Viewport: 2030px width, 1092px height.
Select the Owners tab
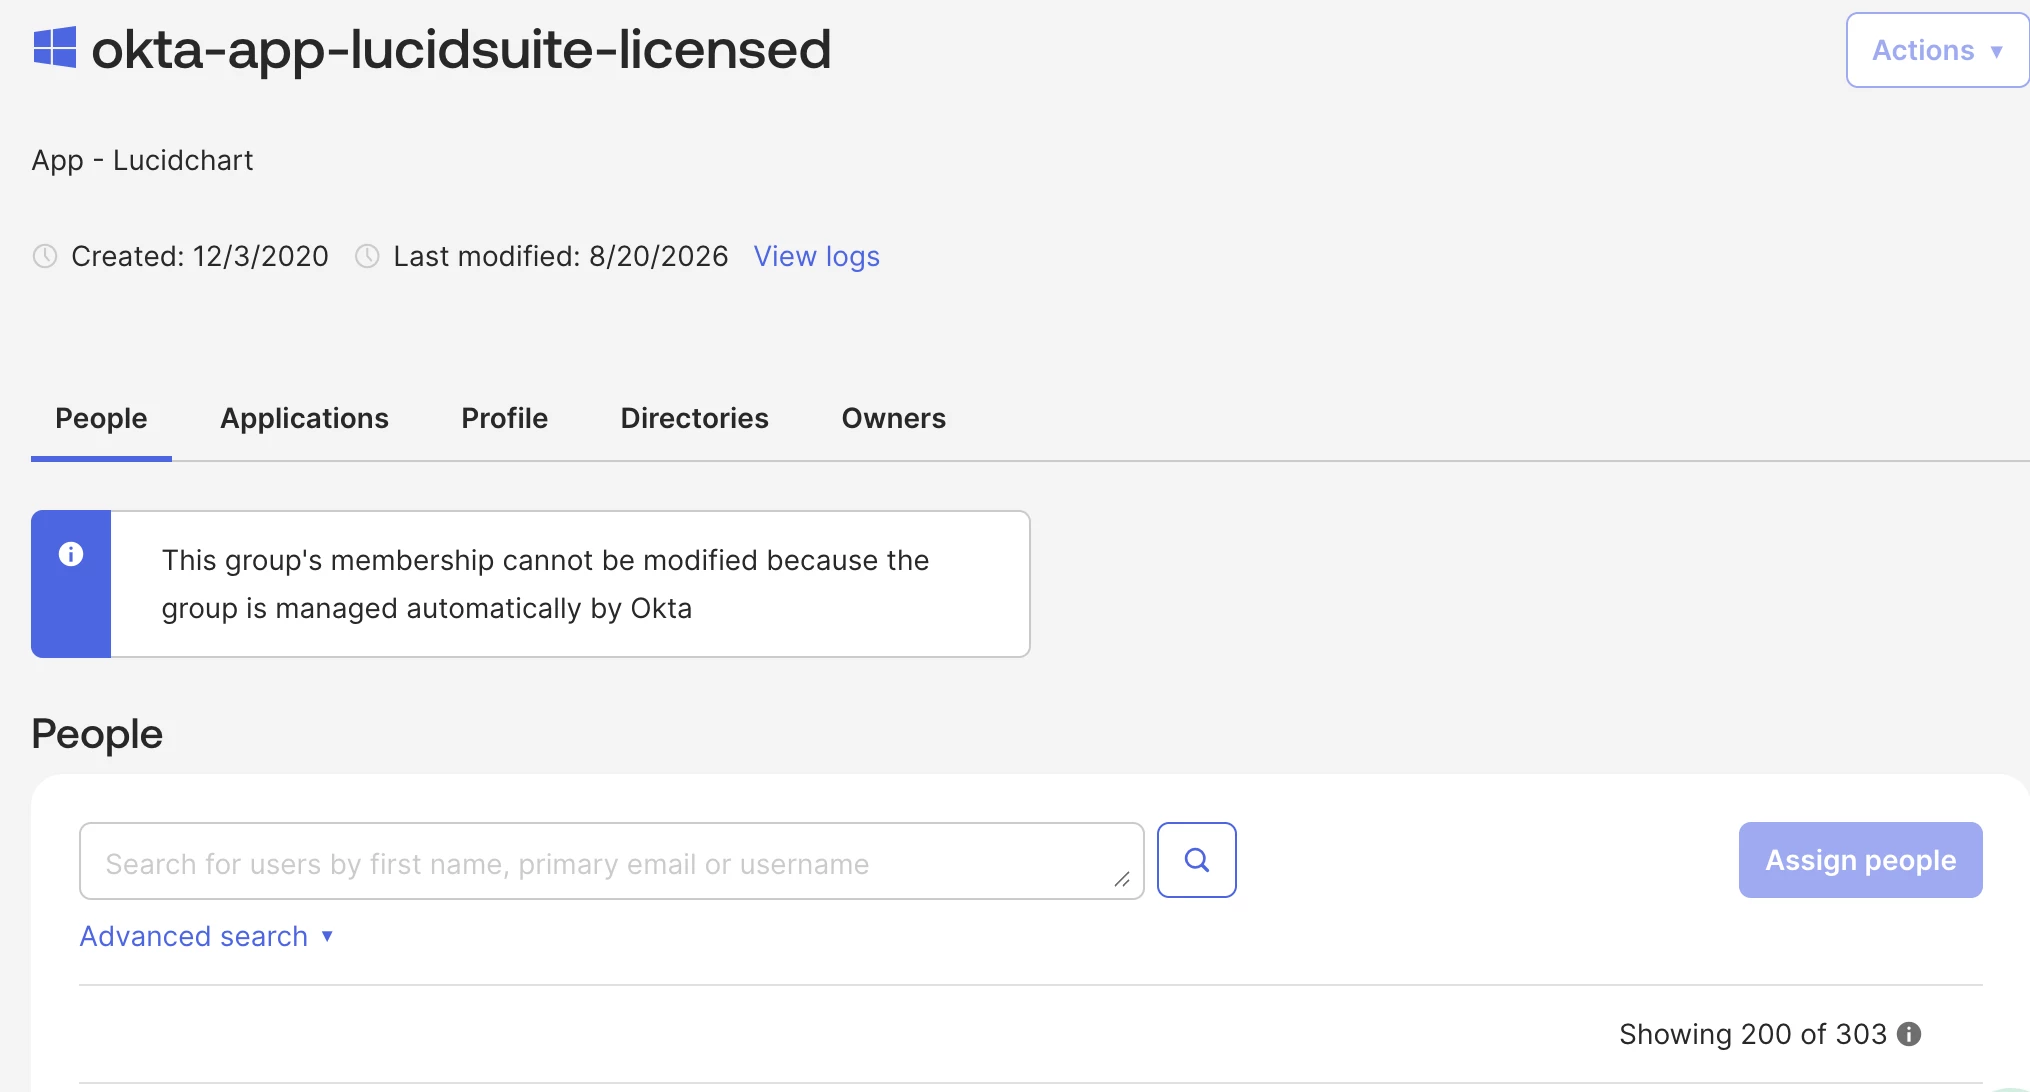pyautogui.click(x=893, y=418)
